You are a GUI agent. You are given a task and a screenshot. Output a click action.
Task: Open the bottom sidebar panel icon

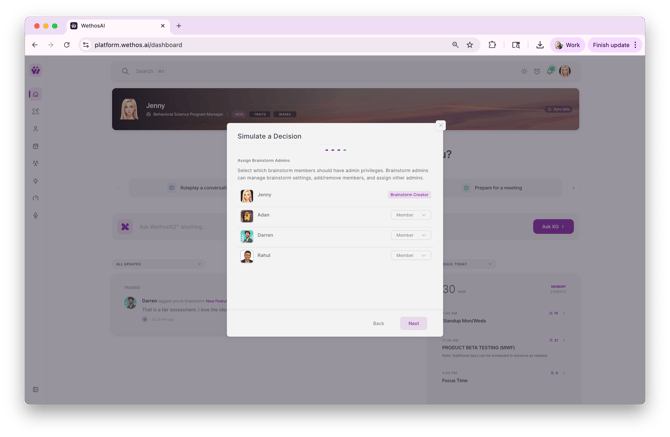click(x=36, y=389)
